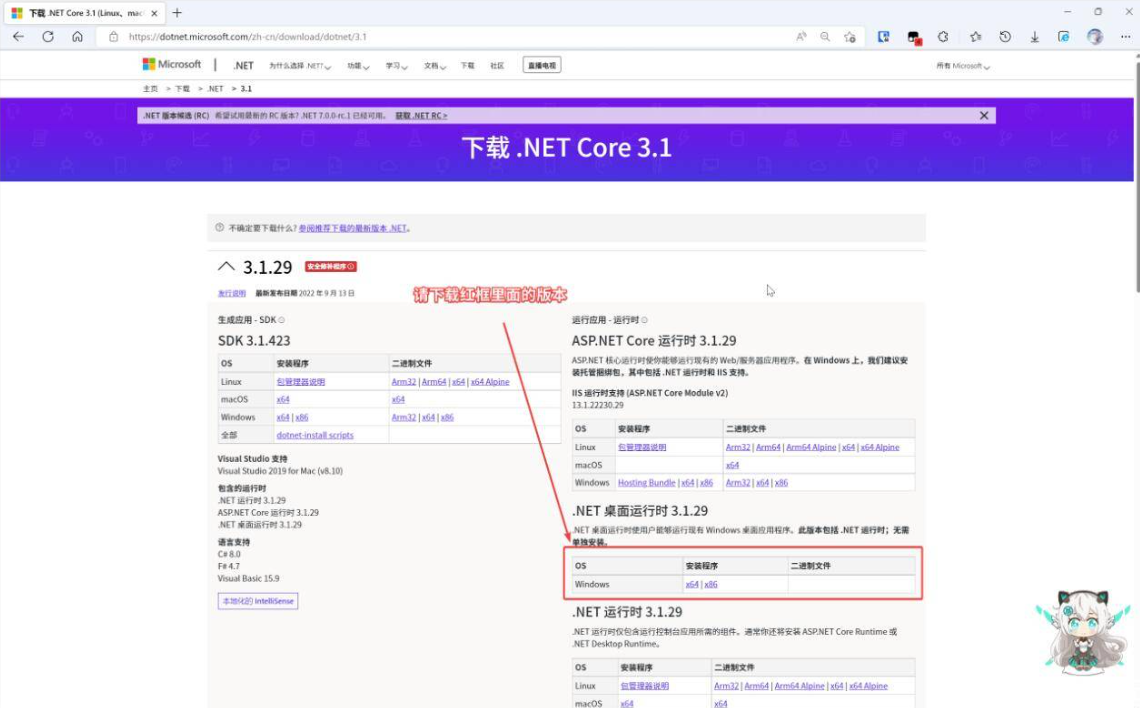The image size is (1140, 708).
Task: Click the 13.1.22230.29 version text
Action: tap(598, 405)
